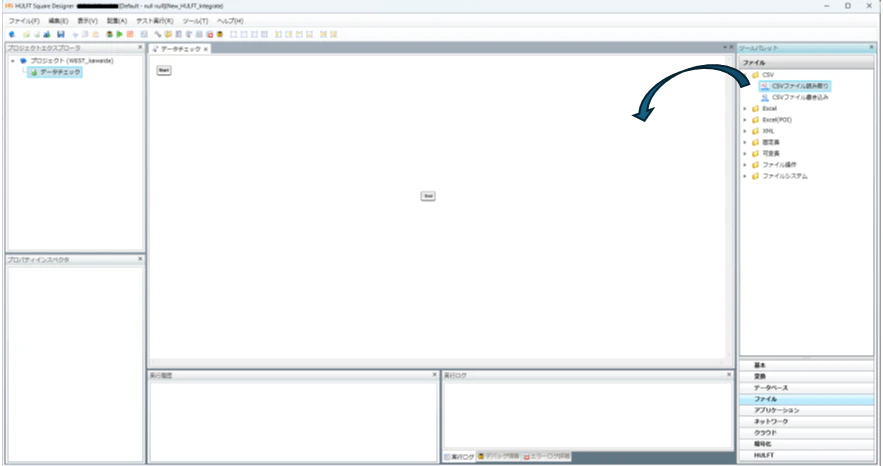Click the Start node on canvas

(x=164, y=70)
